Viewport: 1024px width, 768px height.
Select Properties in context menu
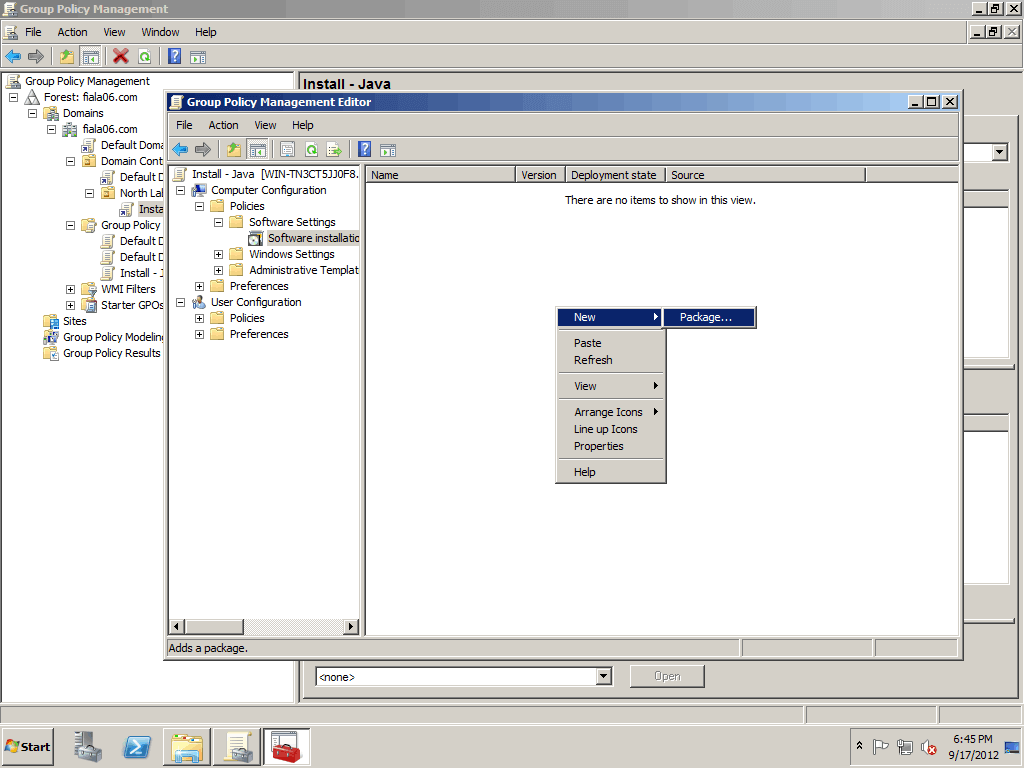pos(610,446)
